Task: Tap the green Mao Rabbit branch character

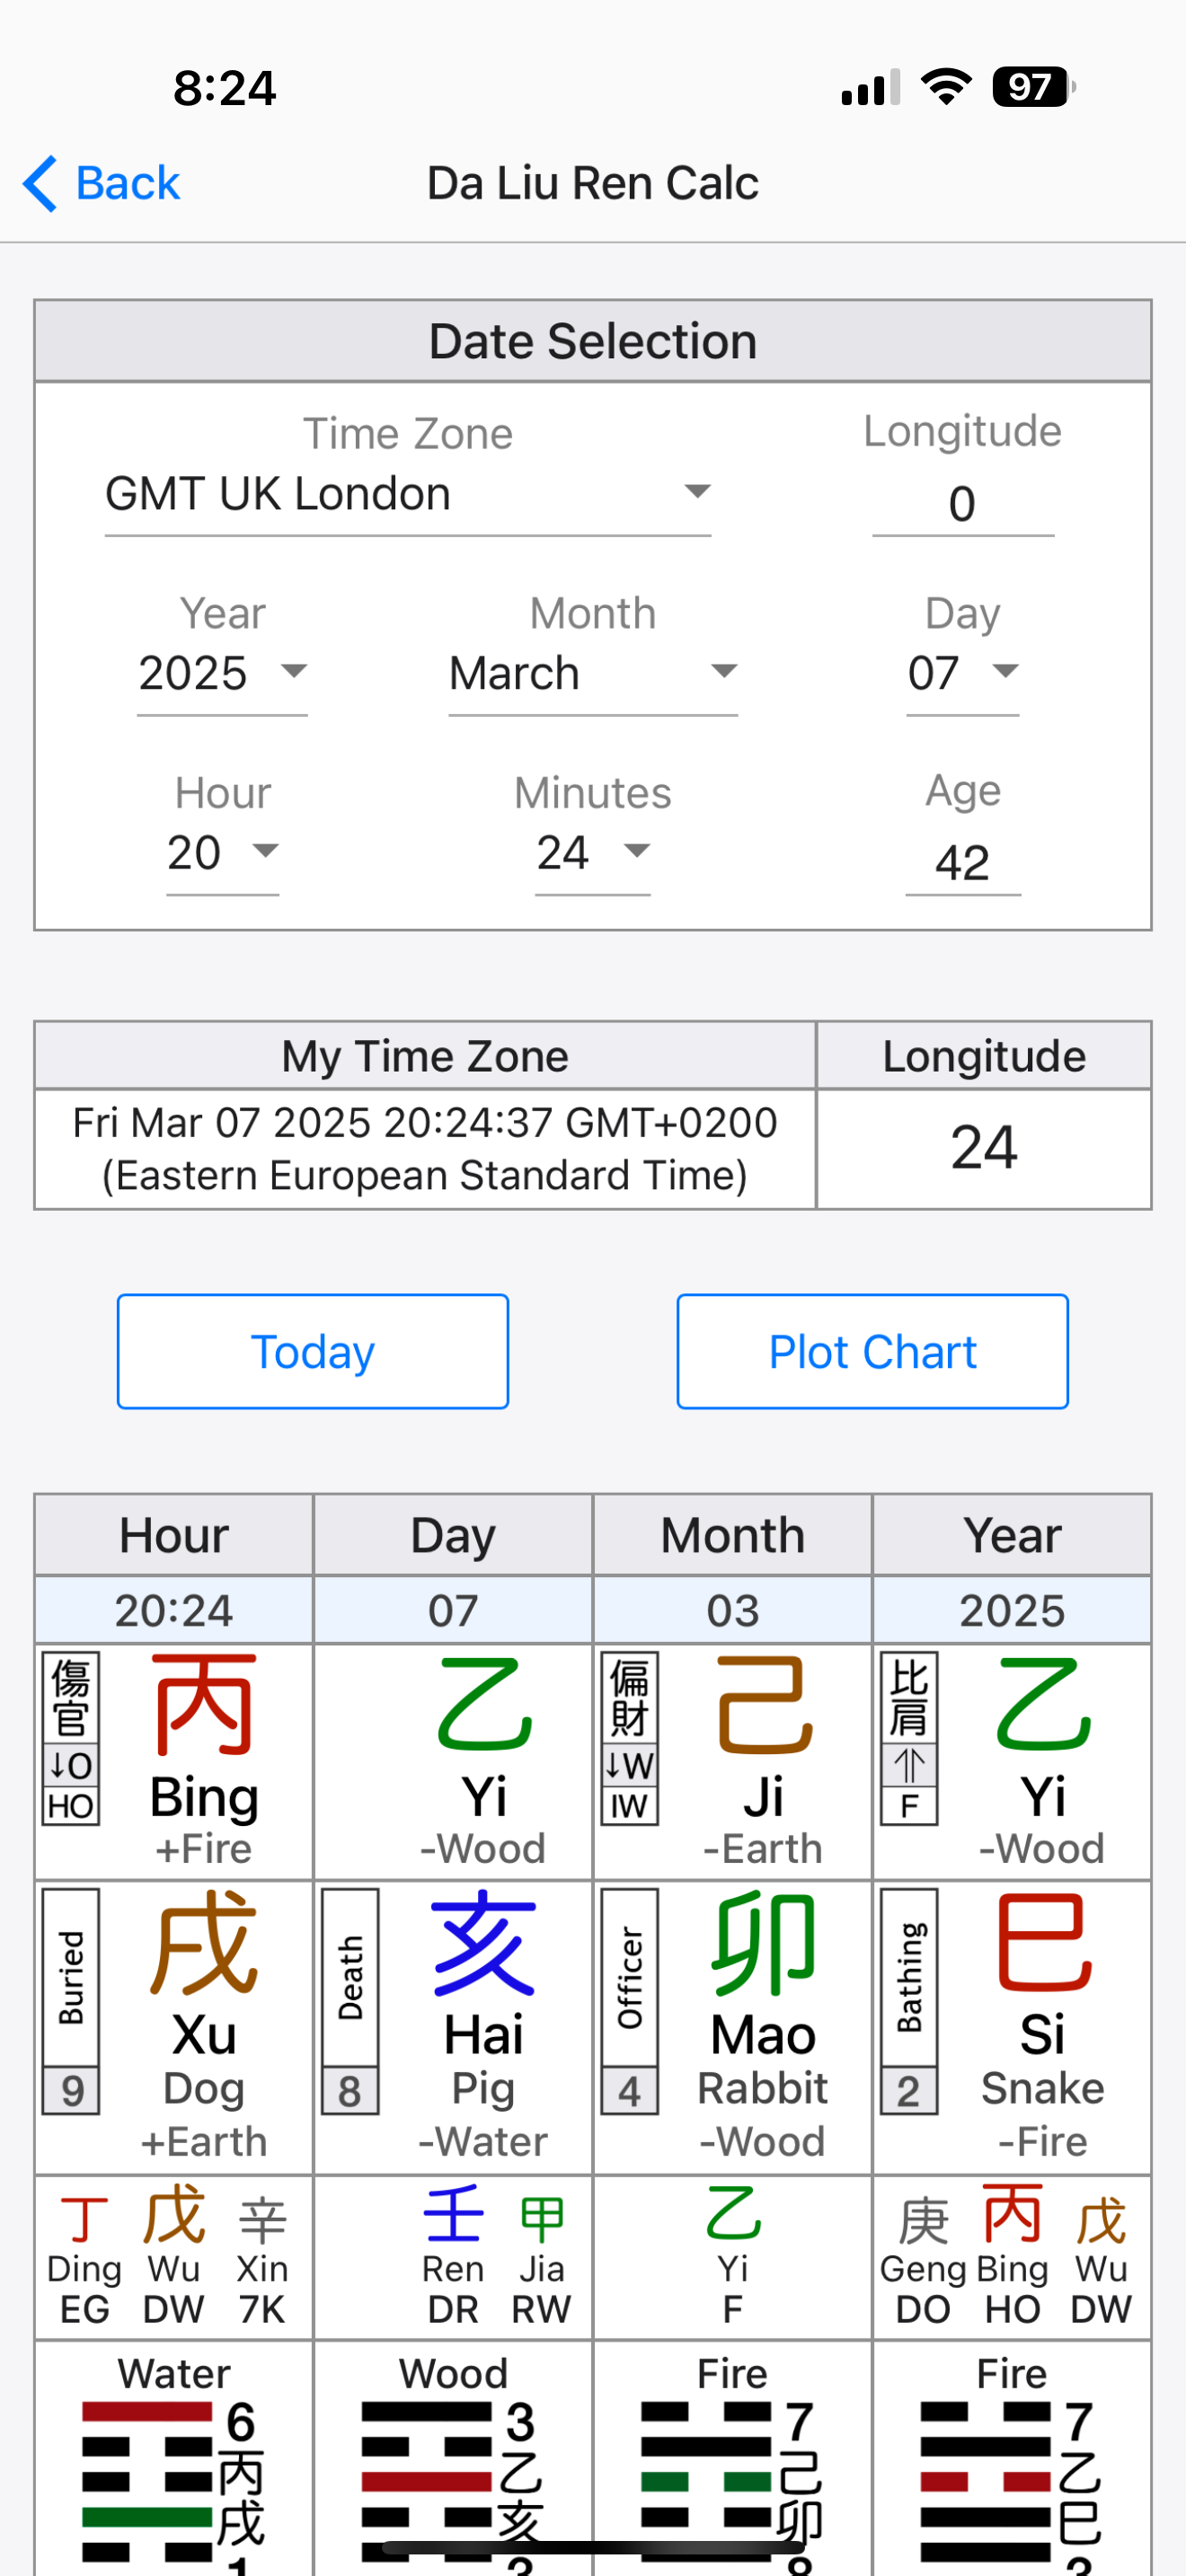Action: point(763,1942)
